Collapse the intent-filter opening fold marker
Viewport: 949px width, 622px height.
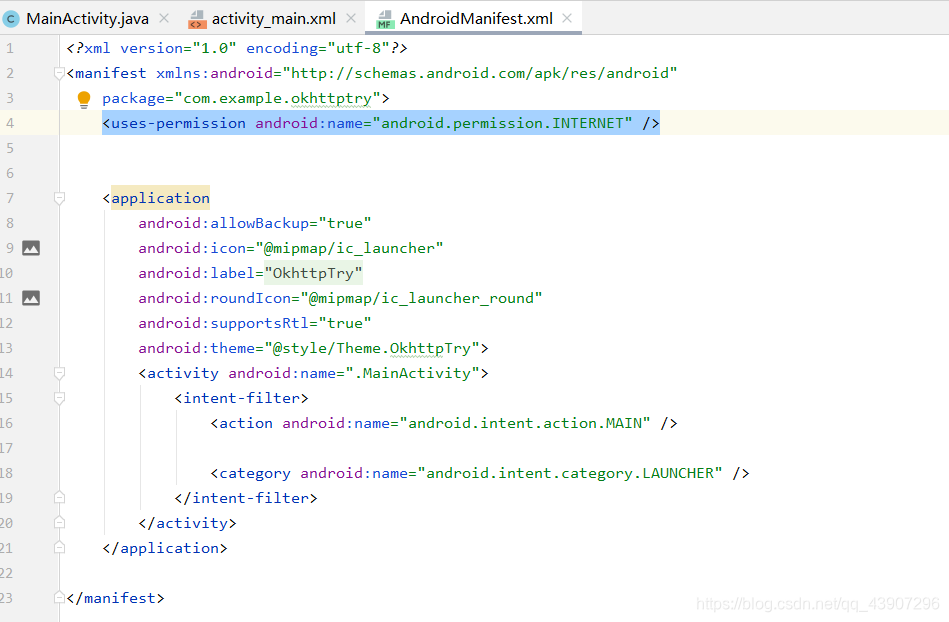click(x=59, y=398)
